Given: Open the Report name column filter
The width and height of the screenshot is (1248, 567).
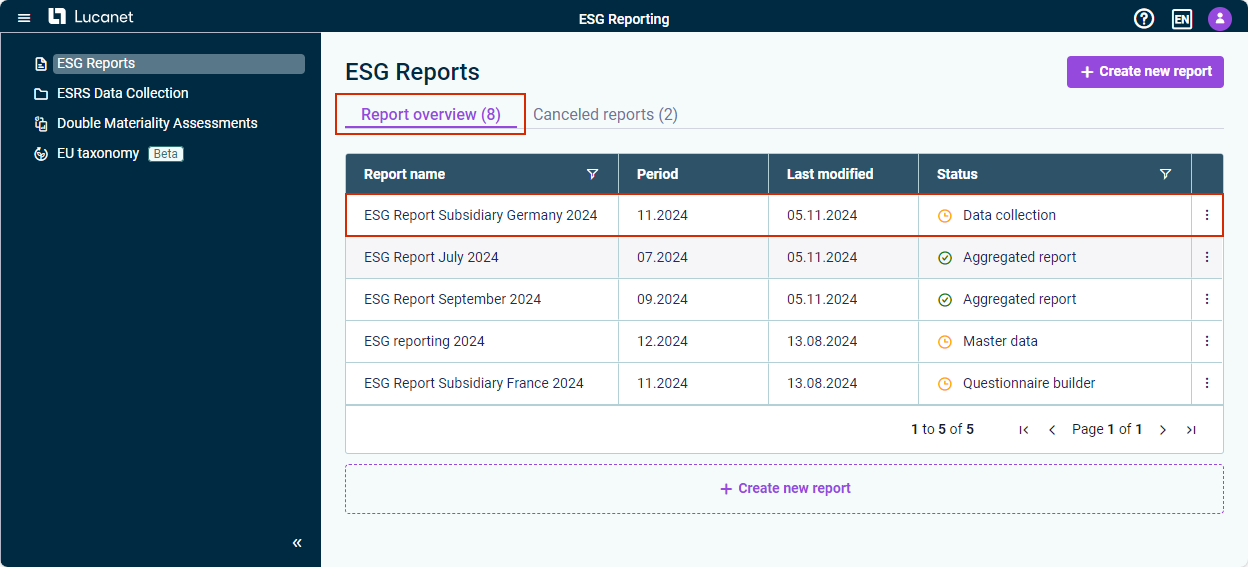Looking at the screenshot, I should tap(592, 174).
